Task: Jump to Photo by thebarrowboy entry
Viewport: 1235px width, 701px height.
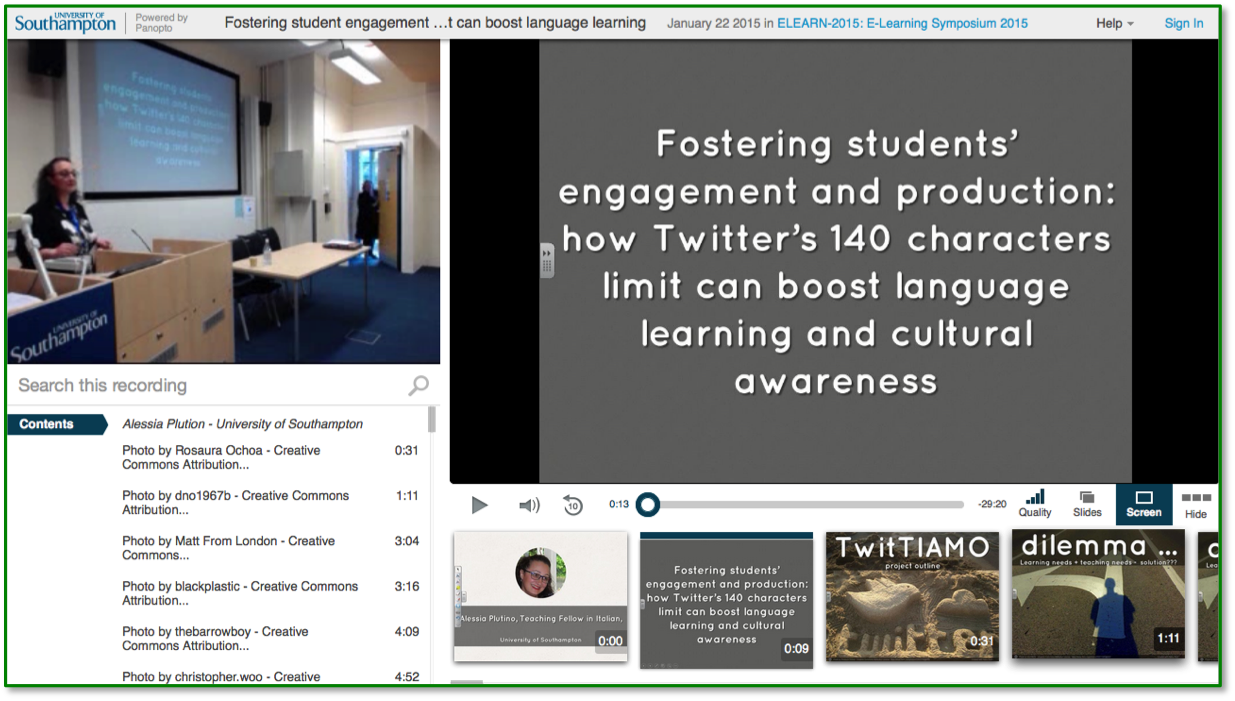Action: 270,638
